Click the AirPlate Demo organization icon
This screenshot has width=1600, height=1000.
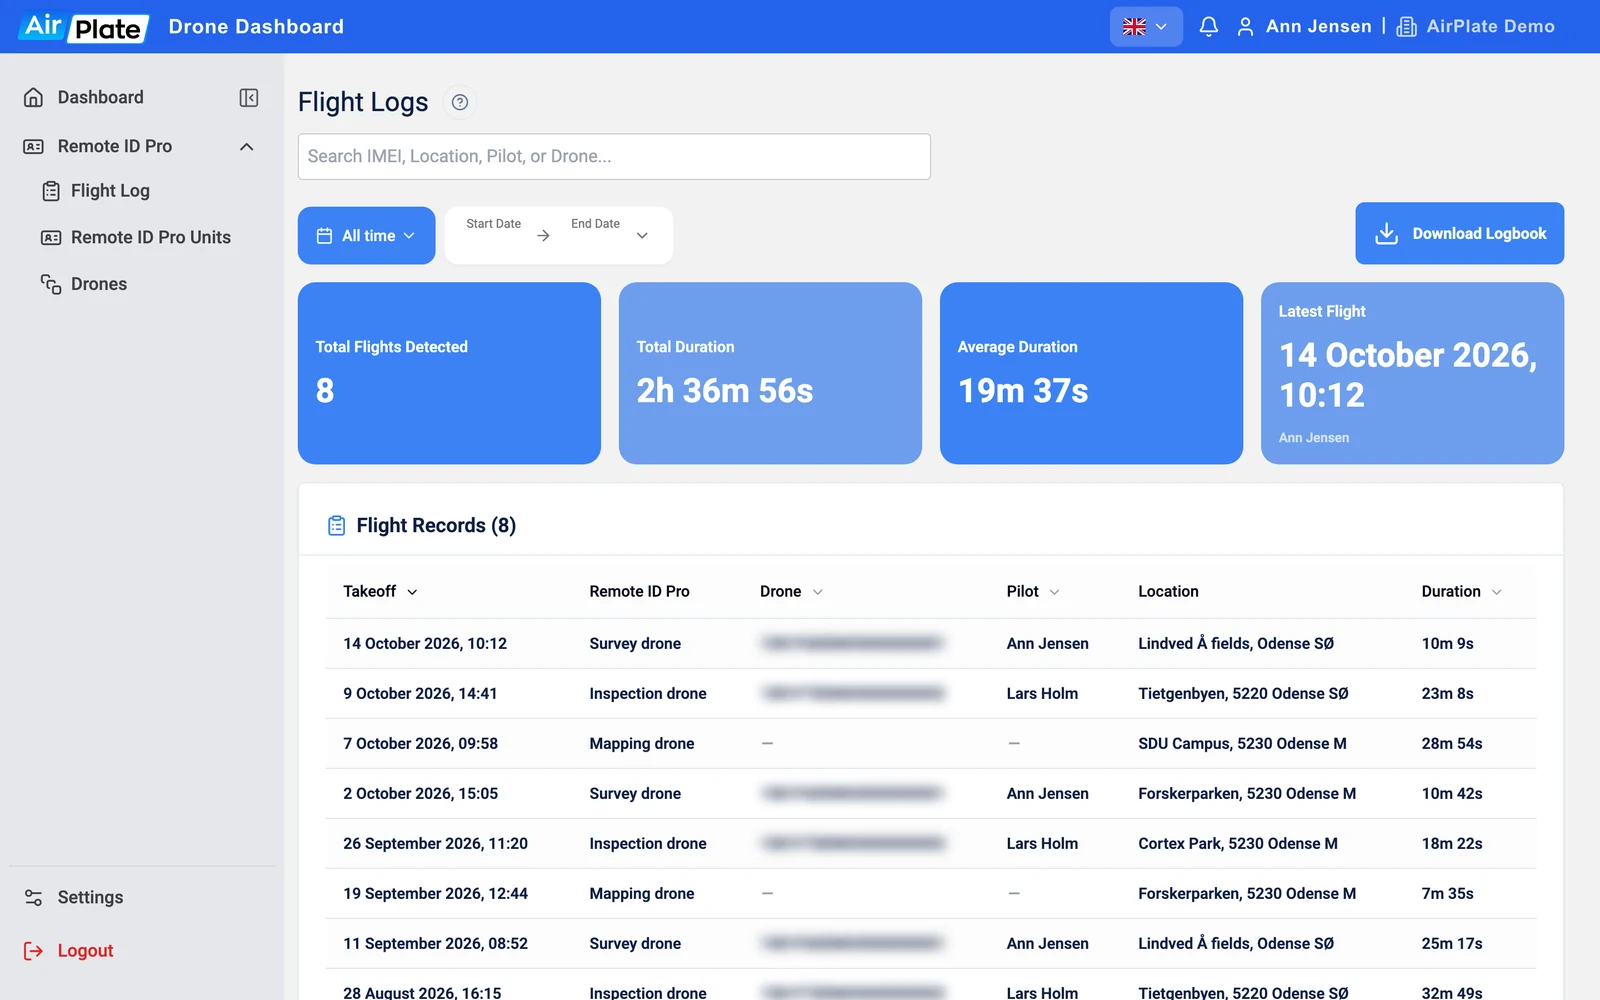point(1406,27)
